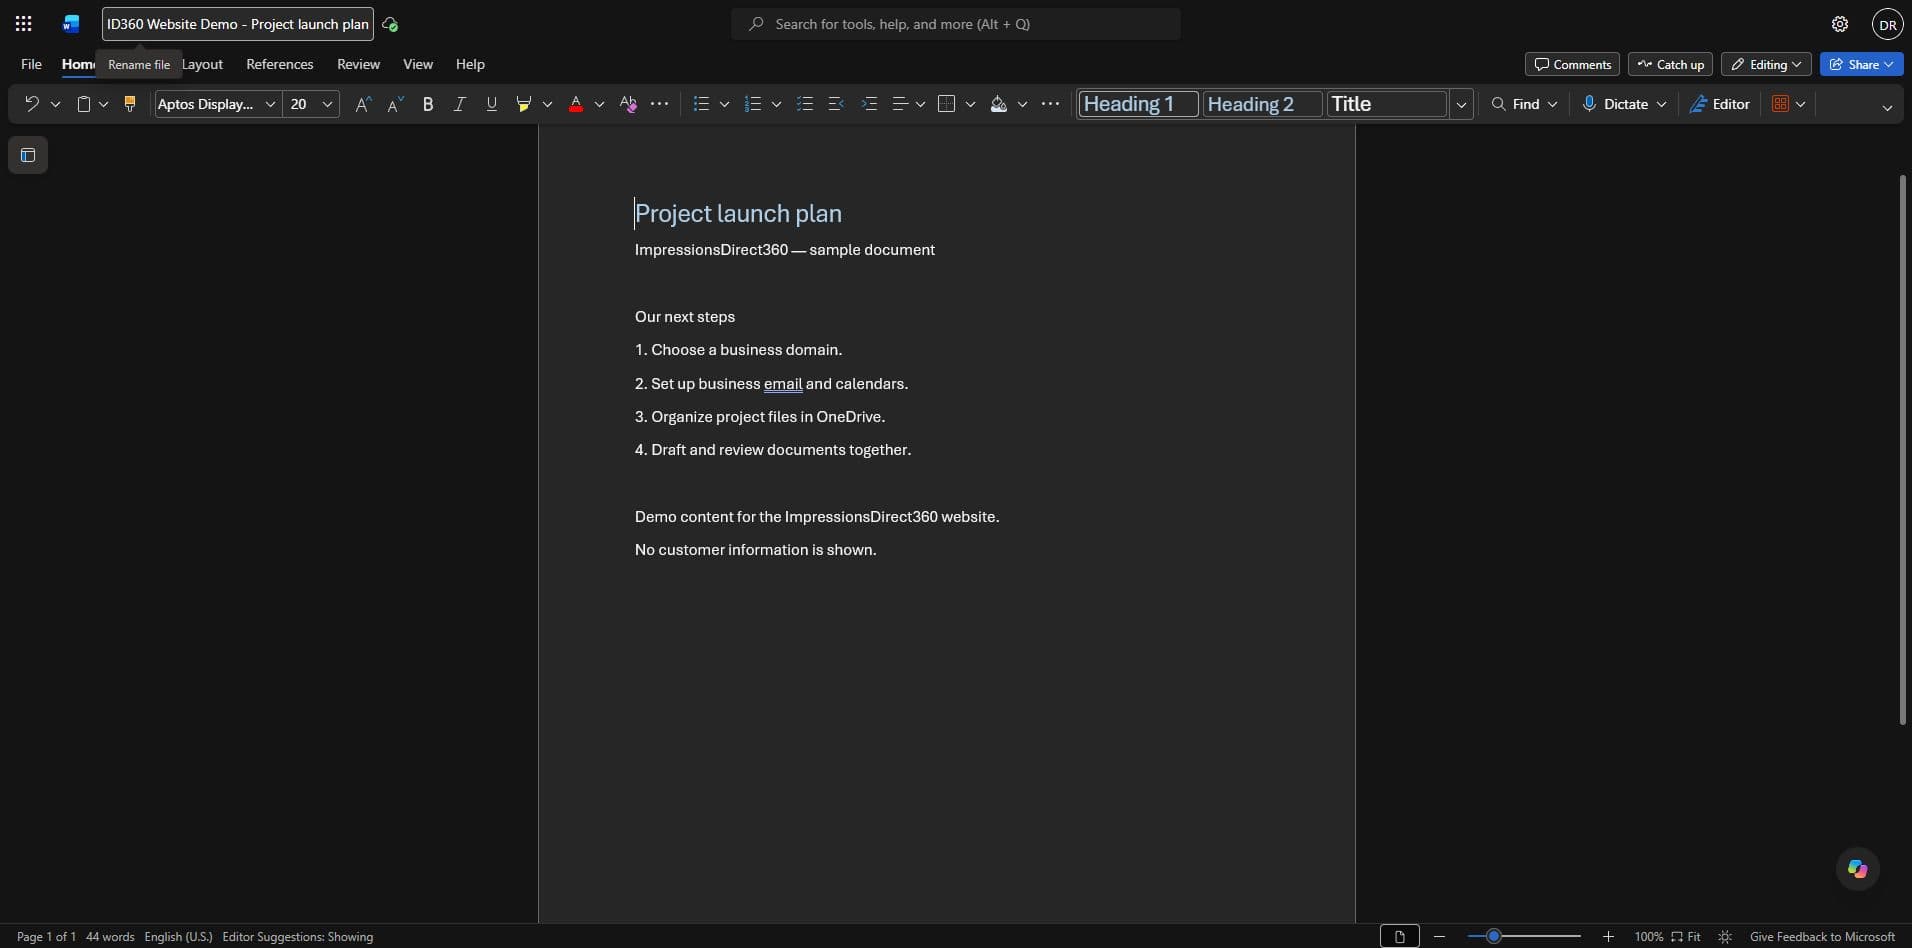Toggle Bold formatting
Image resolution: width=1912 pixels, height=948 pixels.
coord(428,104)
